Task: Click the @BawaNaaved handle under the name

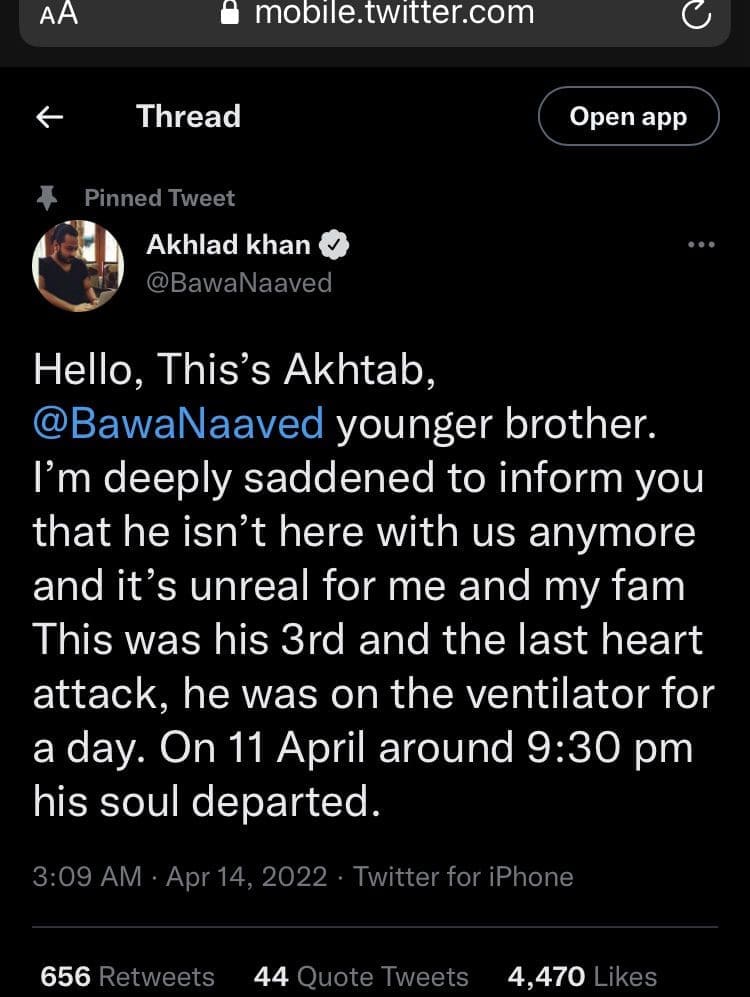Action: (239, 283)
